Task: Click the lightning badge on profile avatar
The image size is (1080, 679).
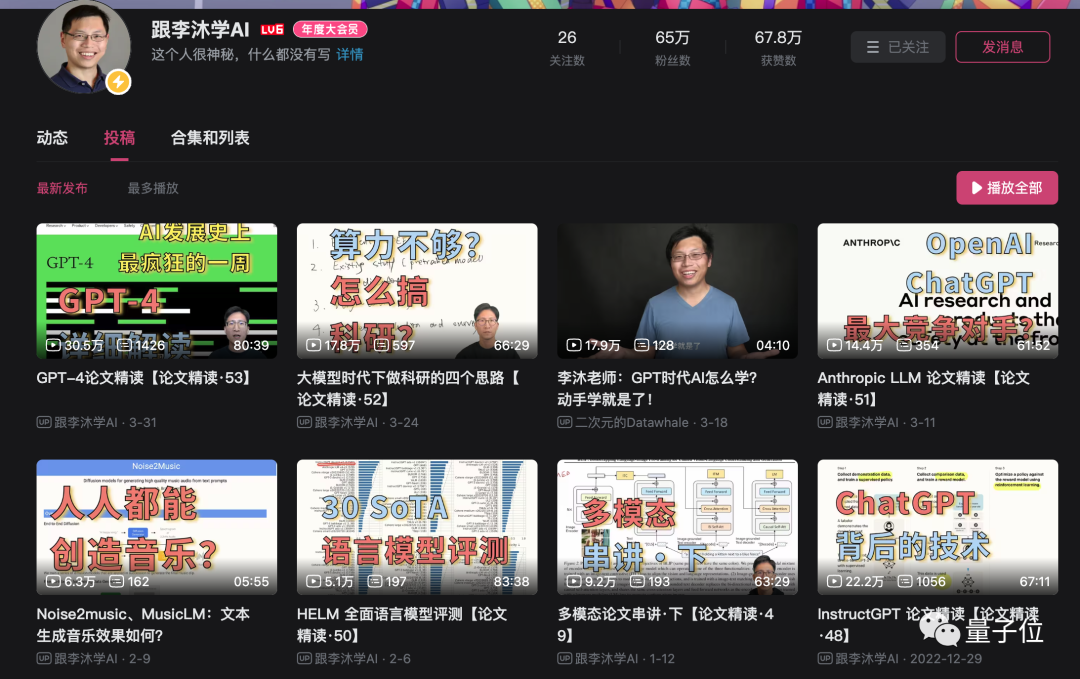Action: (x=118, y=82)
